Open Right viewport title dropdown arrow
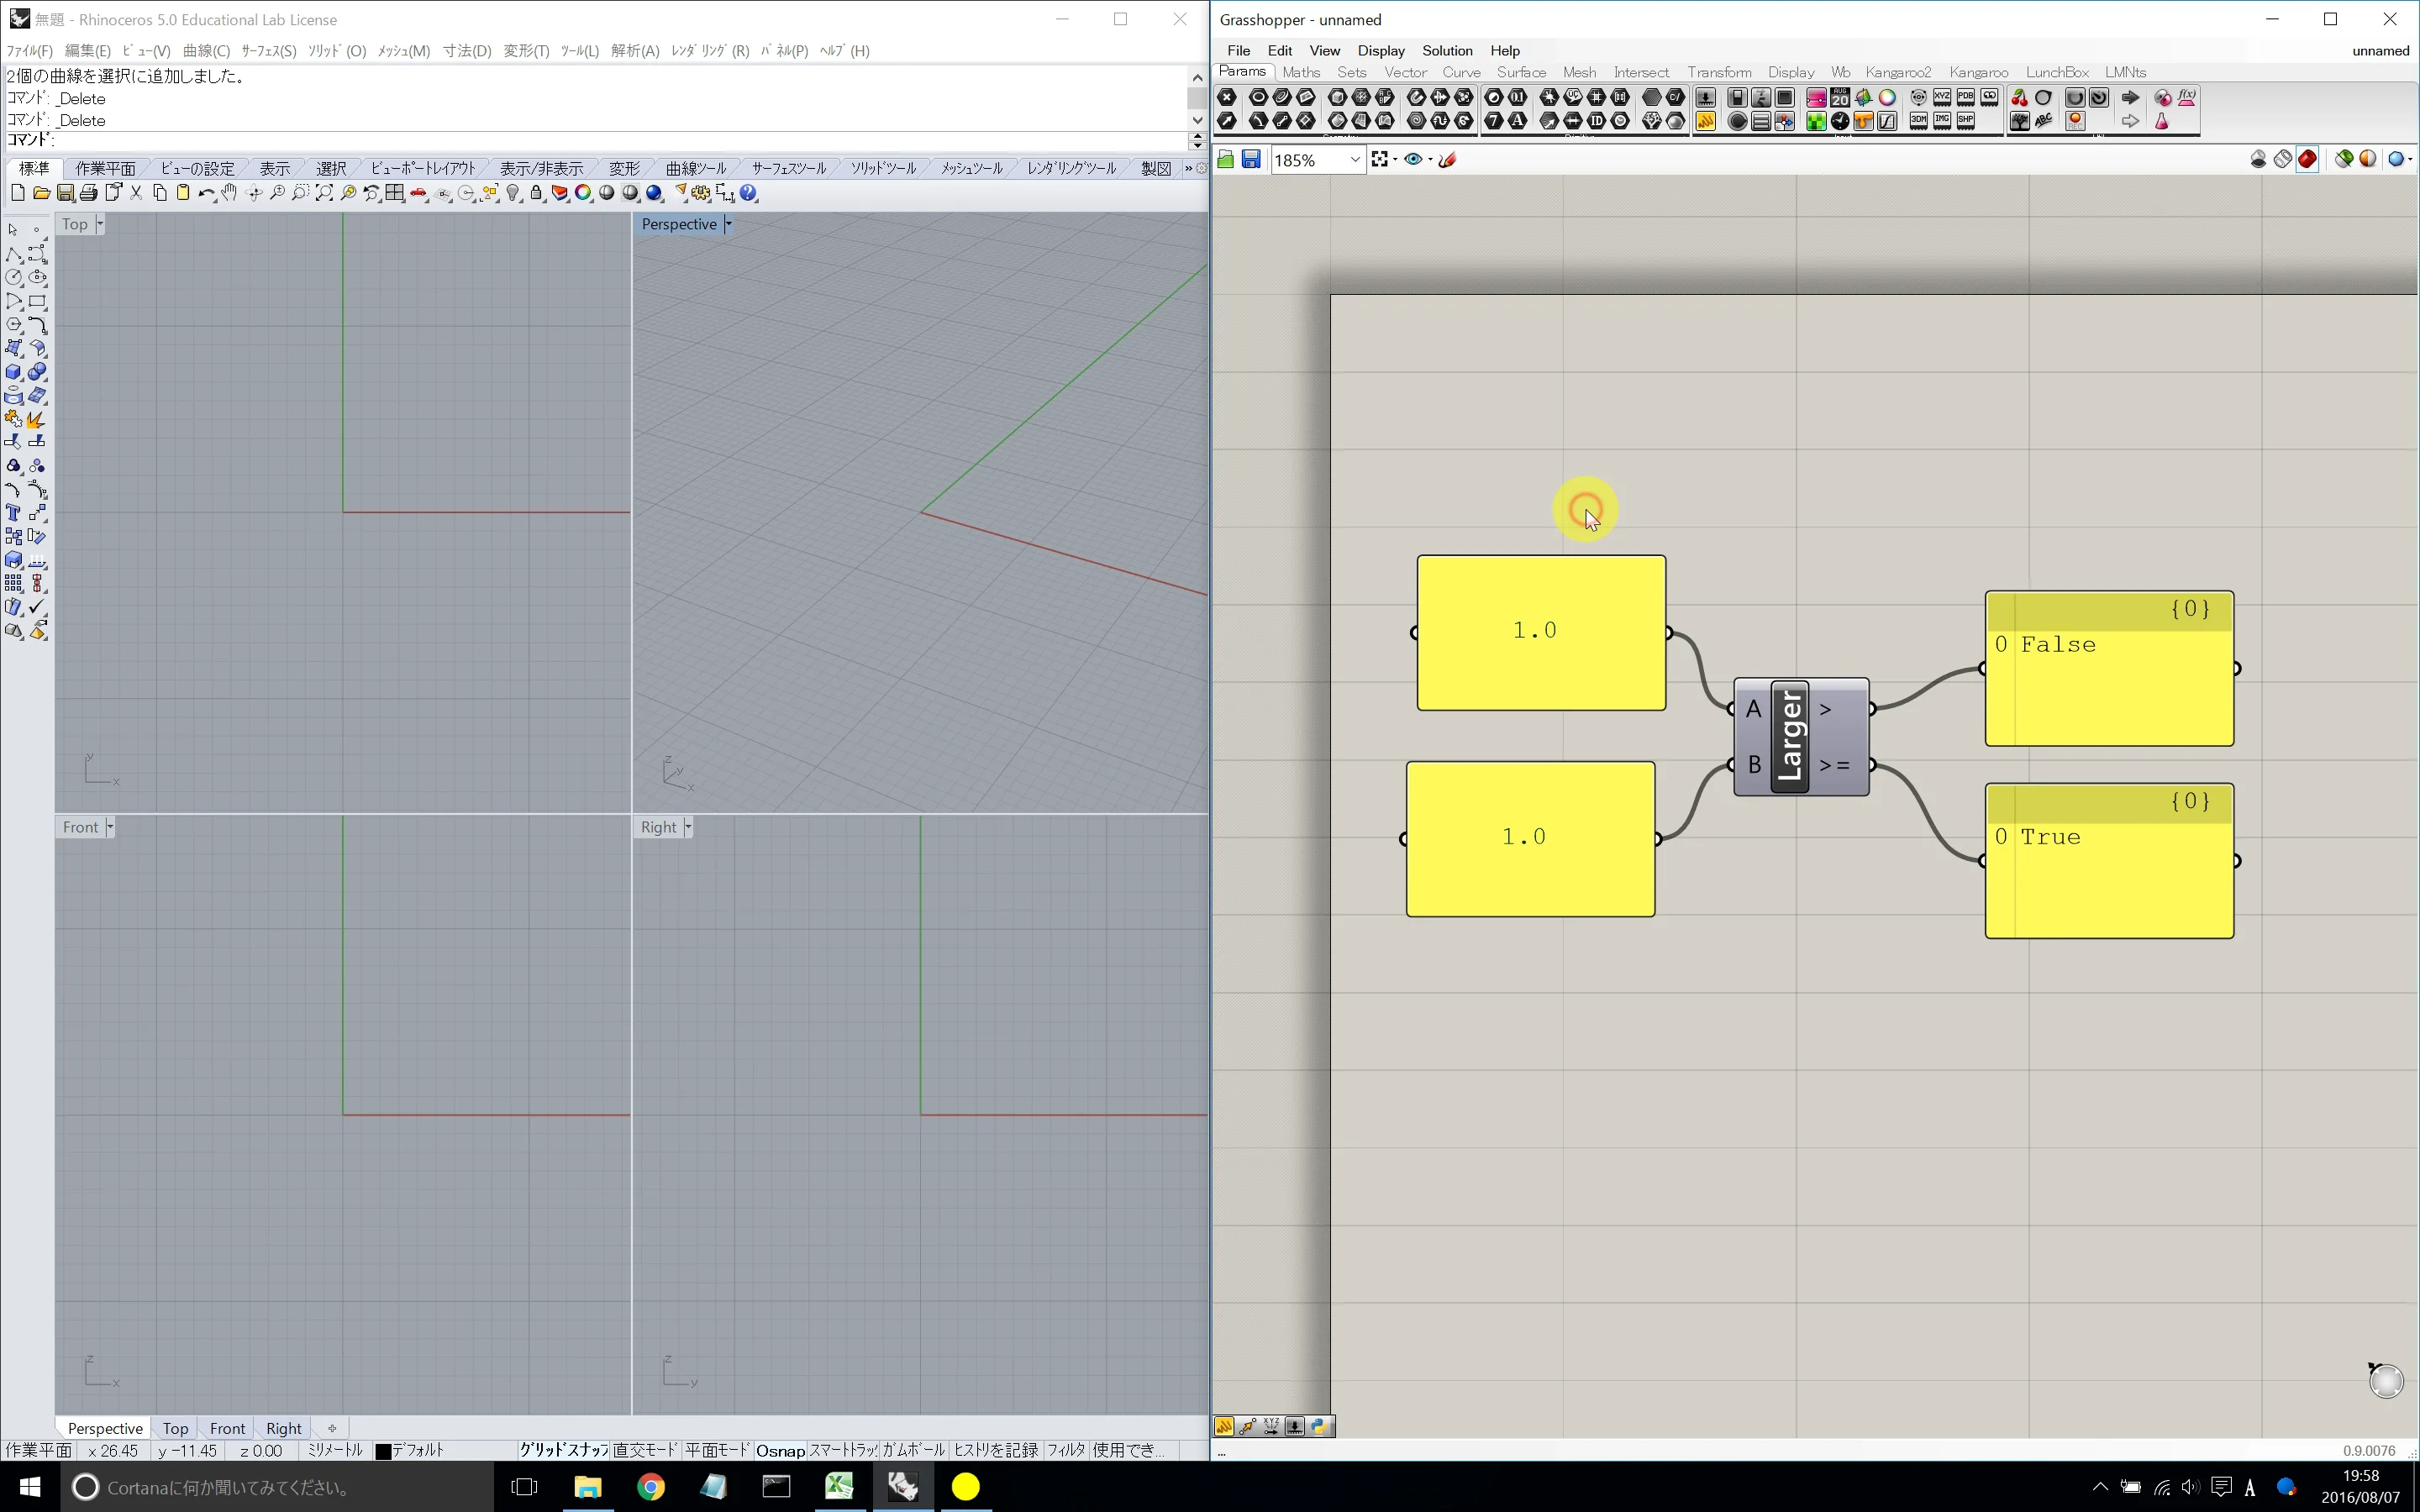Image resolution: width=2420 pixels, height=1512 pixels. pyautogui.click(x=688, y=827)
